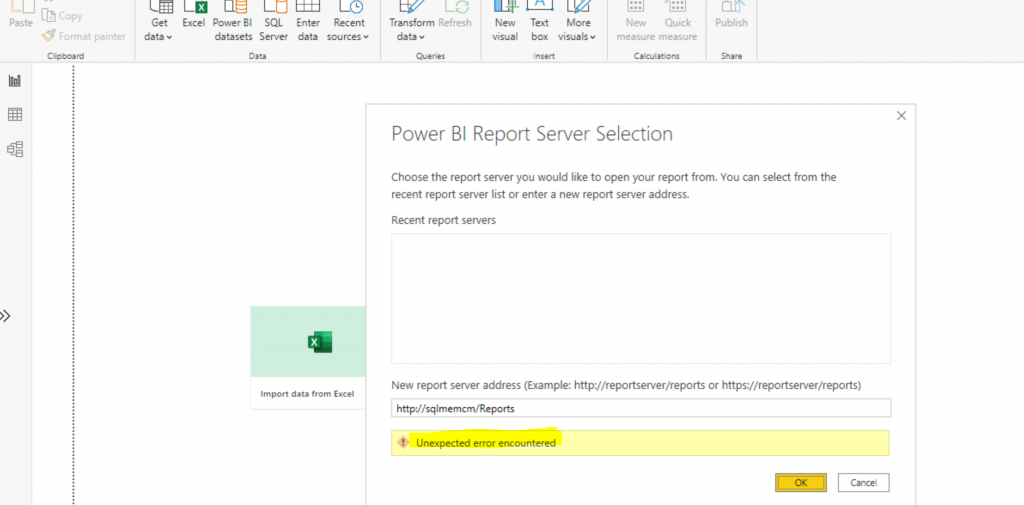Switch to Model view in sidebar

[x=15, y=149]
